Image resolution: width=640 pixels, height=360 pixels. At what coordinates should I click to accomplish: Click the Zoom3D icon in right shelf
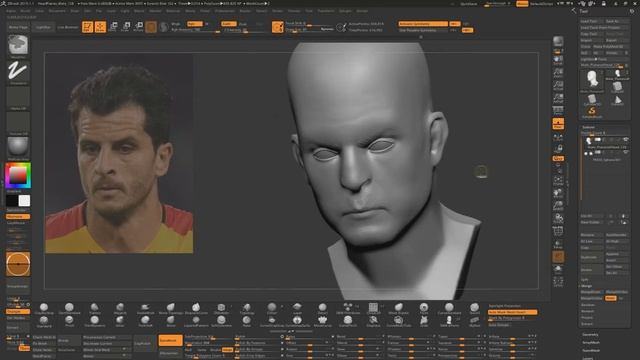[x=558, y=206]
